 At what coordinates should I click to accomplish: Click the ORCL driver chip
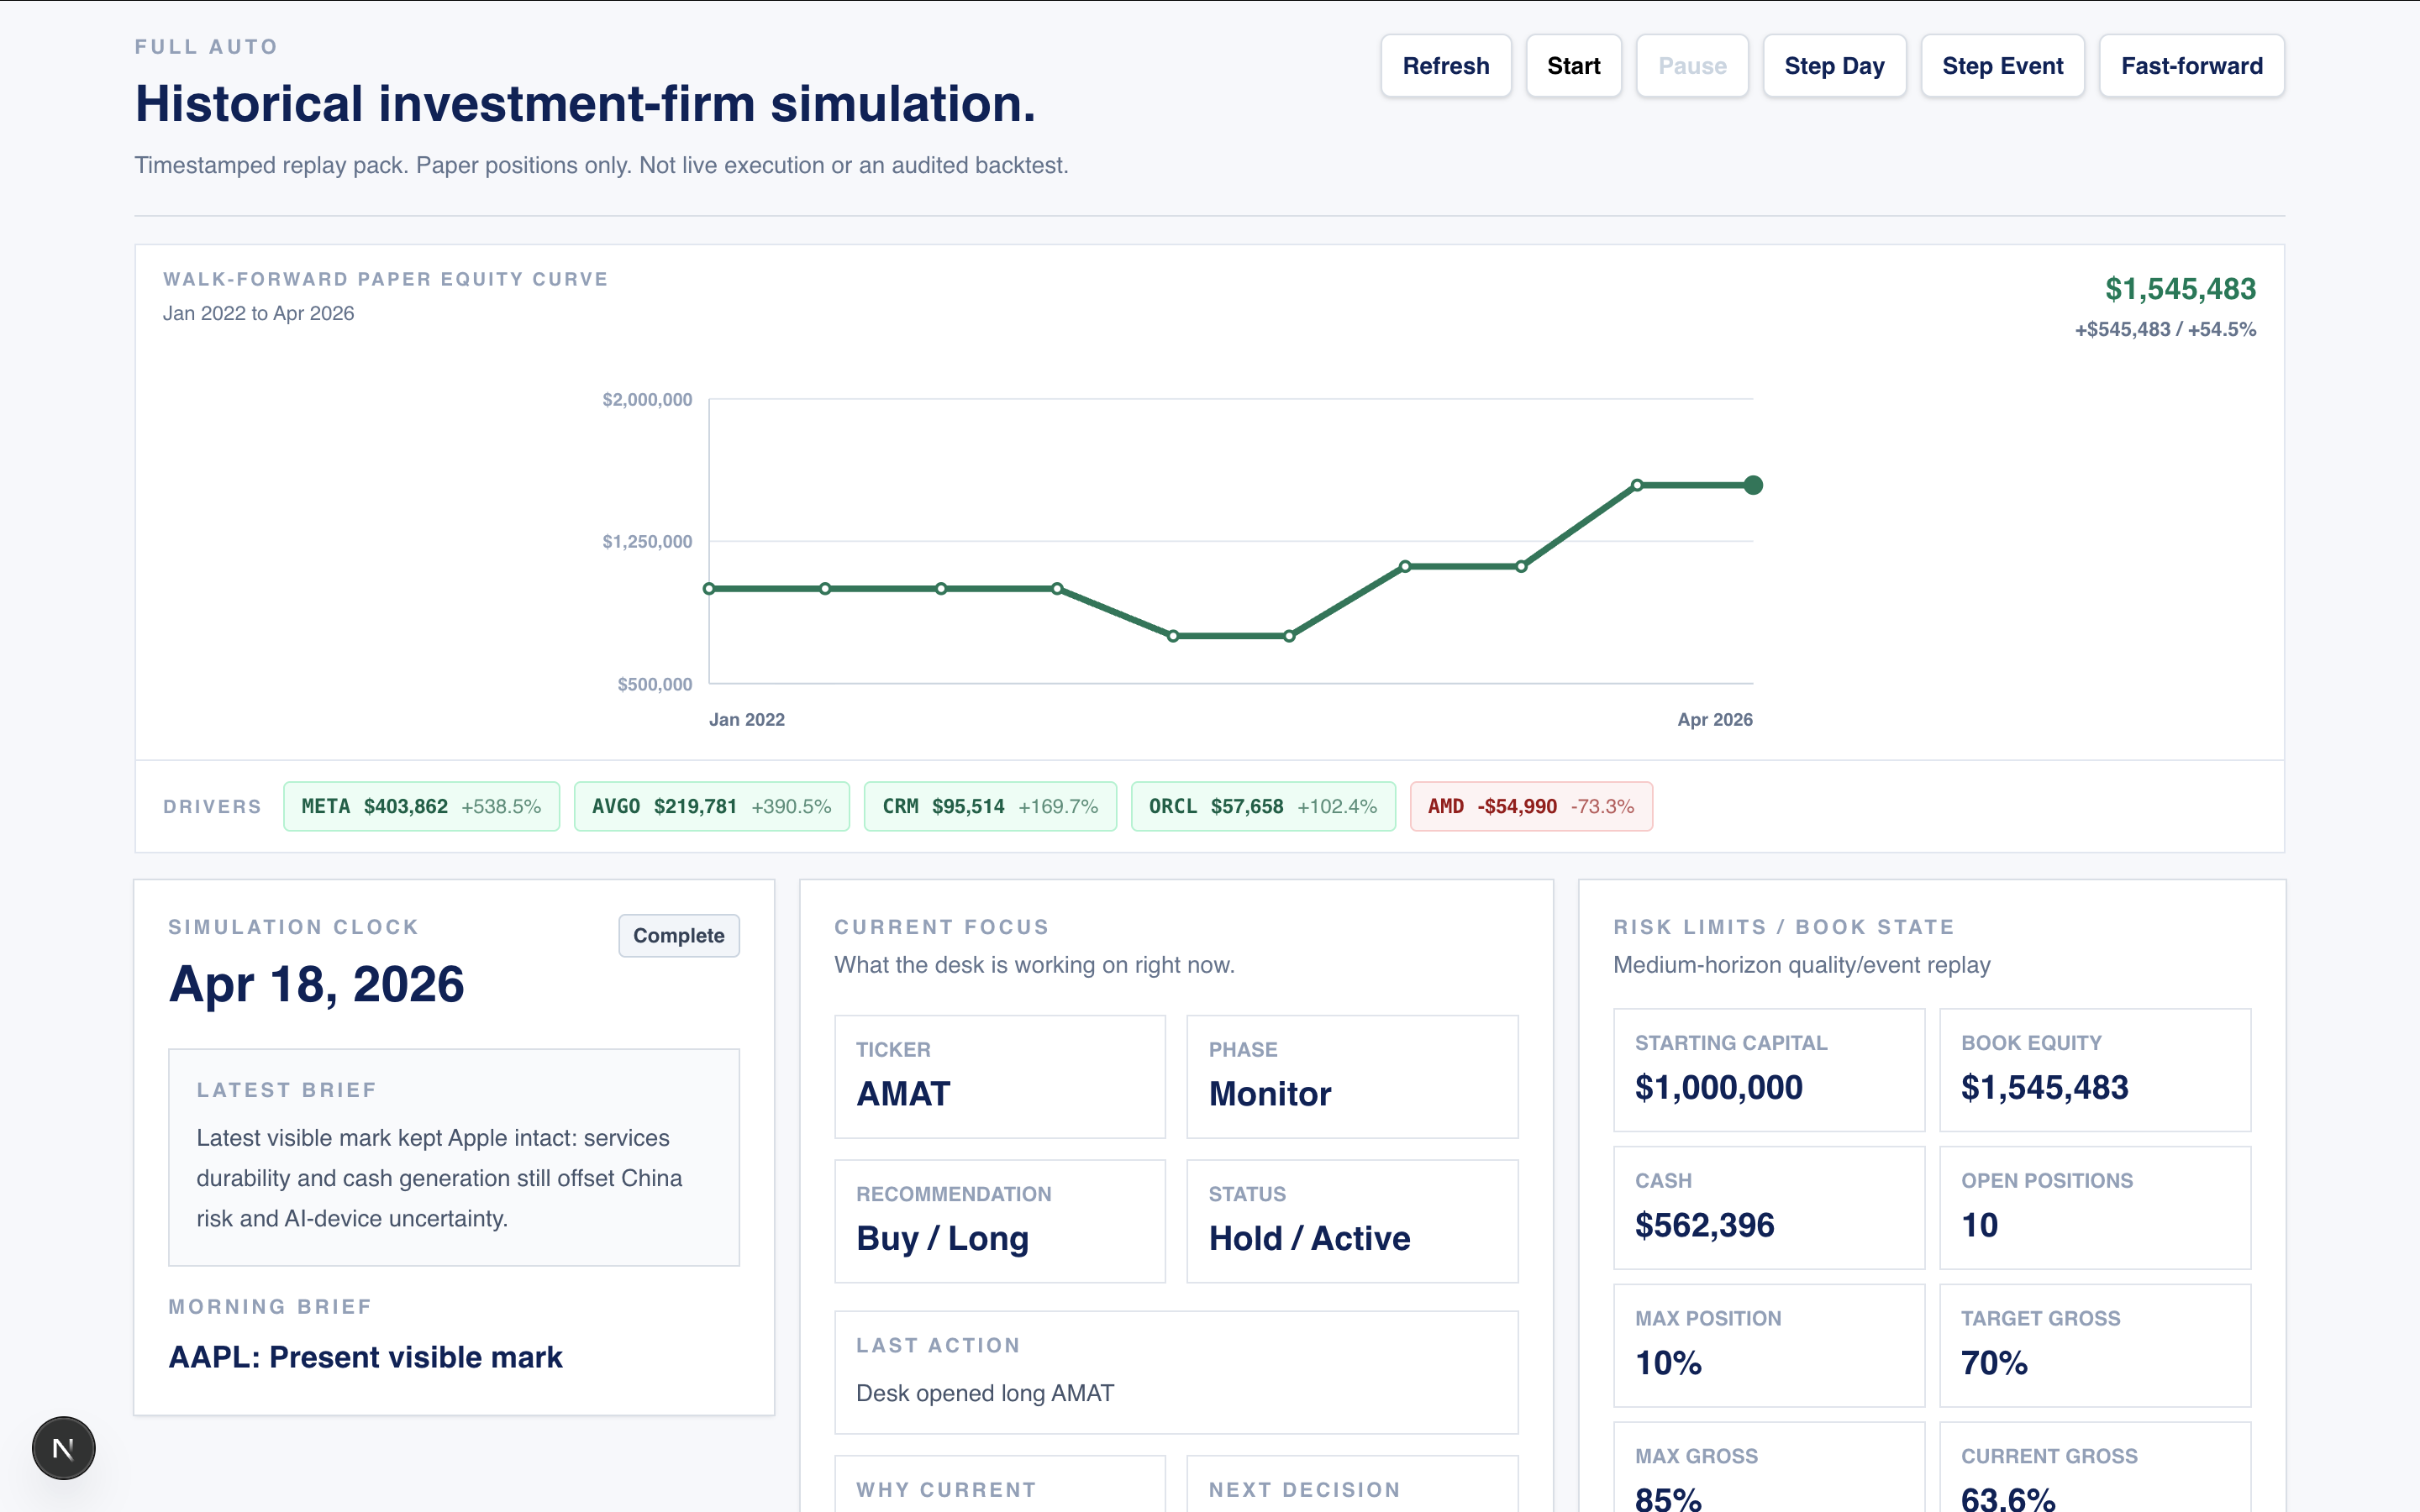pyautogui.click(x=1262, y=806)
